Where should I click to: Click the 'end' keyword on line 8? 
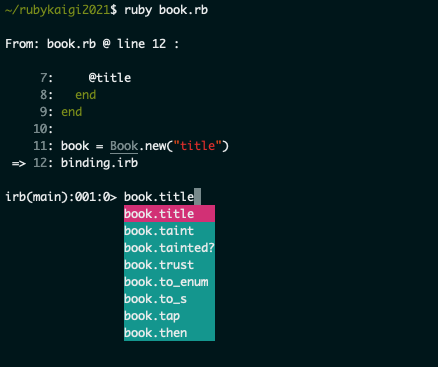pyautogui.click(x=86, y=95)
